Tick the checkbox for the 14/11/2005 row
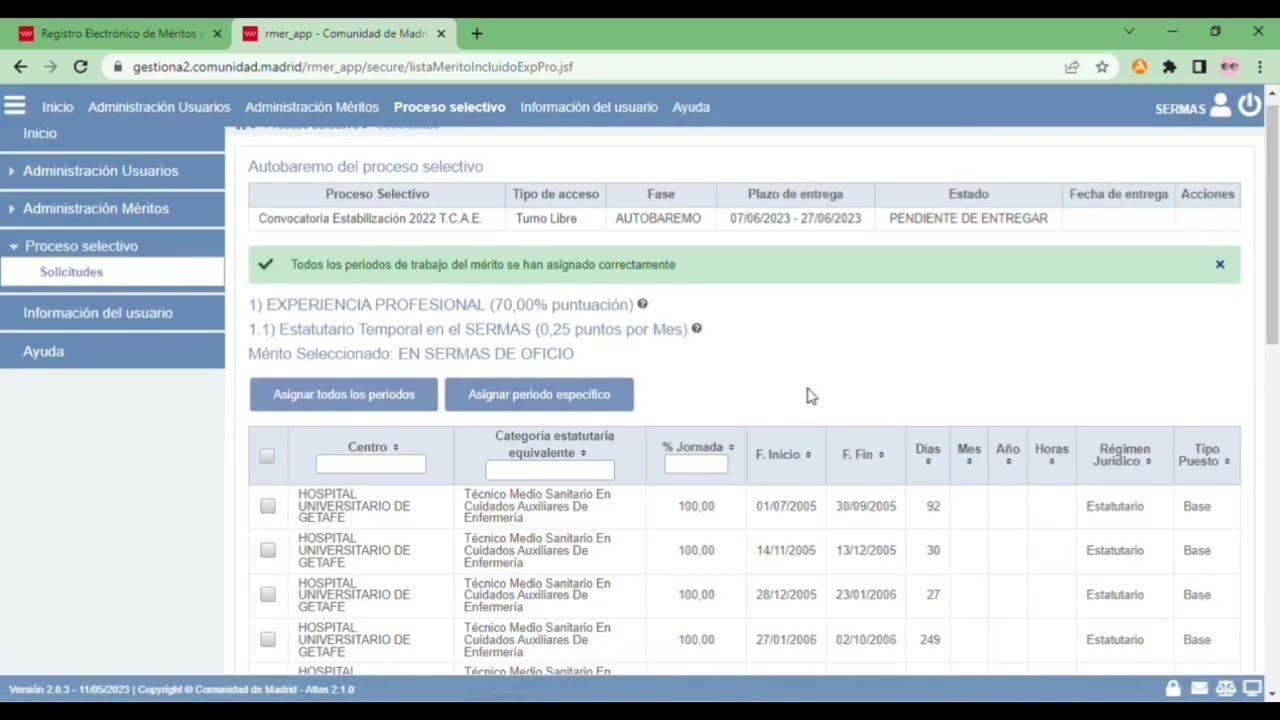Viewport: 1280px width, 720px height. pos(267,550)
